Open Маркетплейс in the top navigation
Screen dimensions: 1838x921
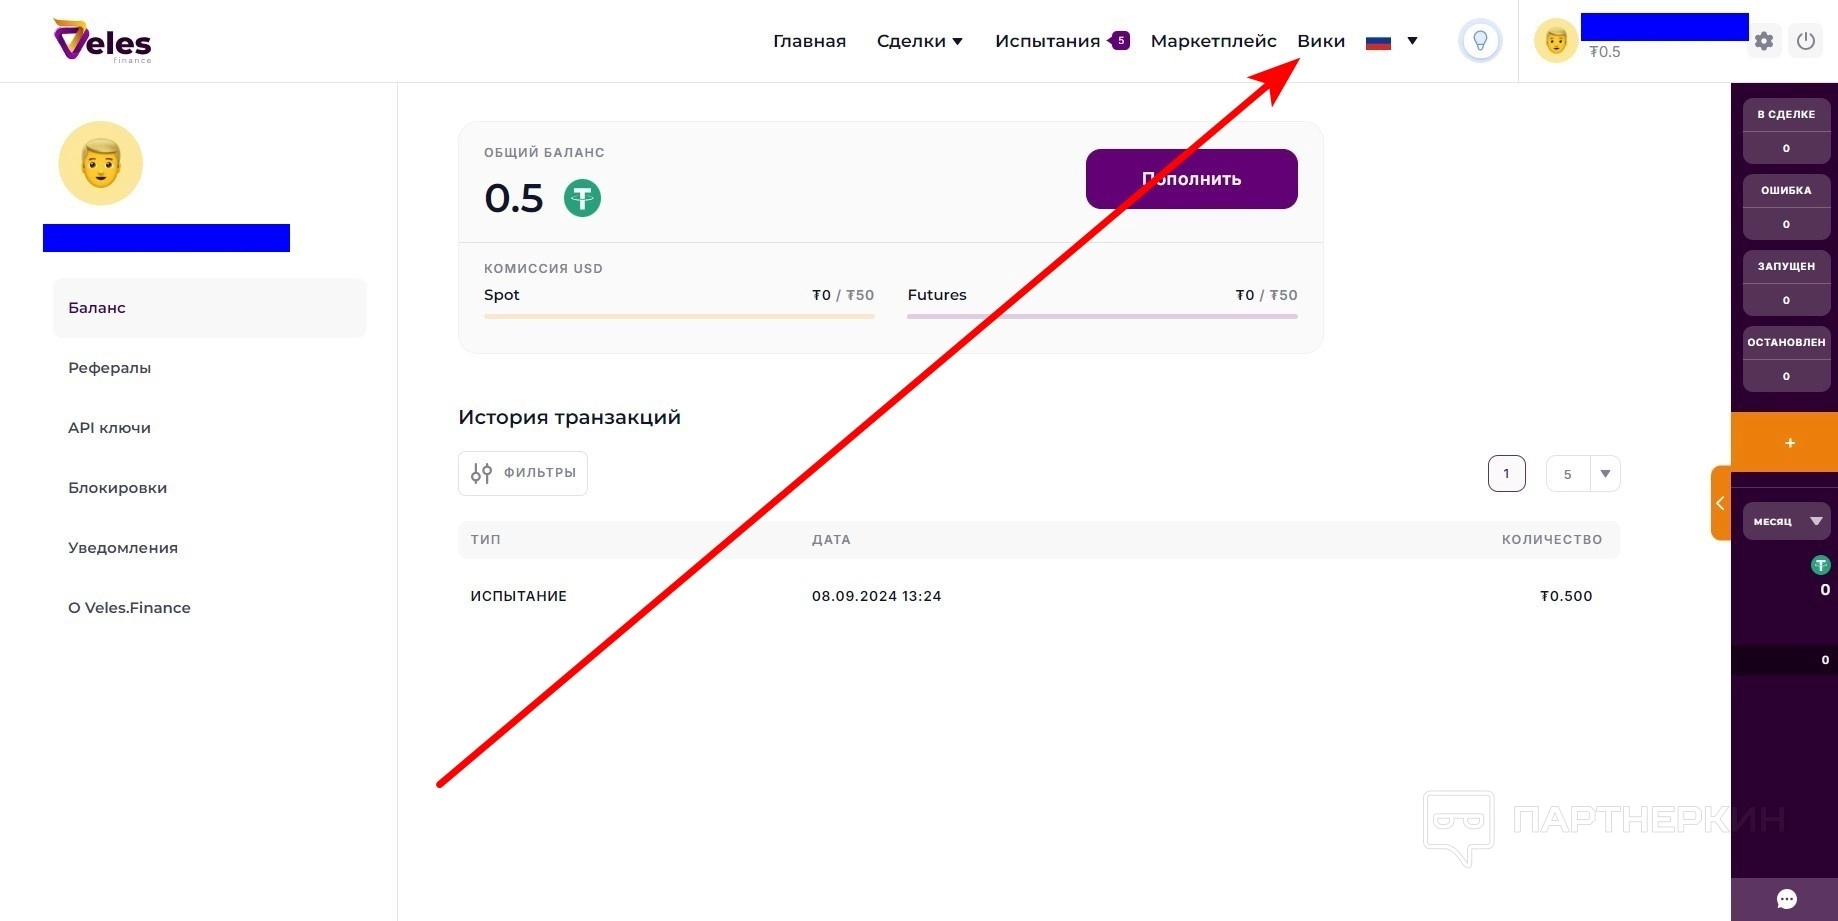tap(1213, 41)
